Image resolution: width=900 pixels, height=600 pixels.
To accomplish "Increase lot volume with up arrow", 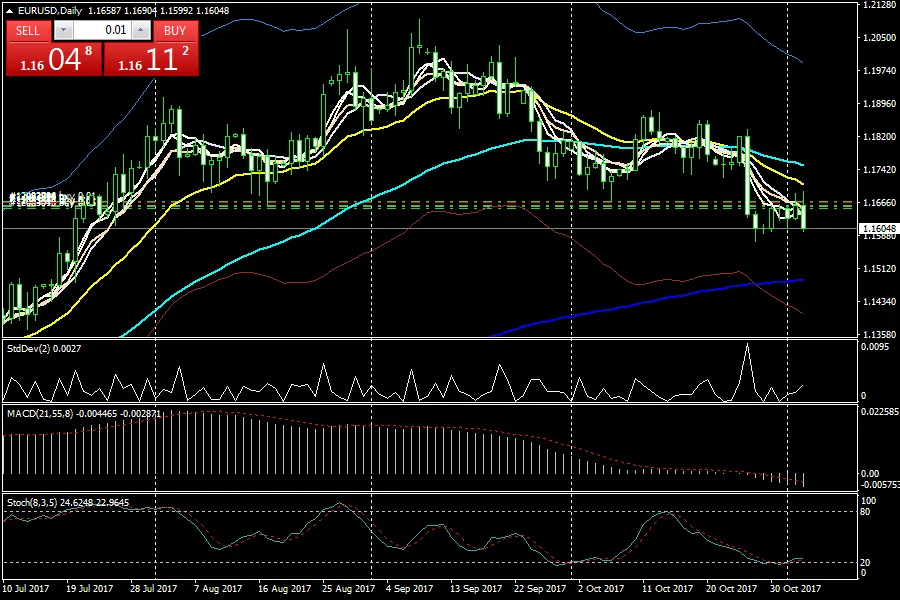I will pyautogui.click(x=141, y=30).
